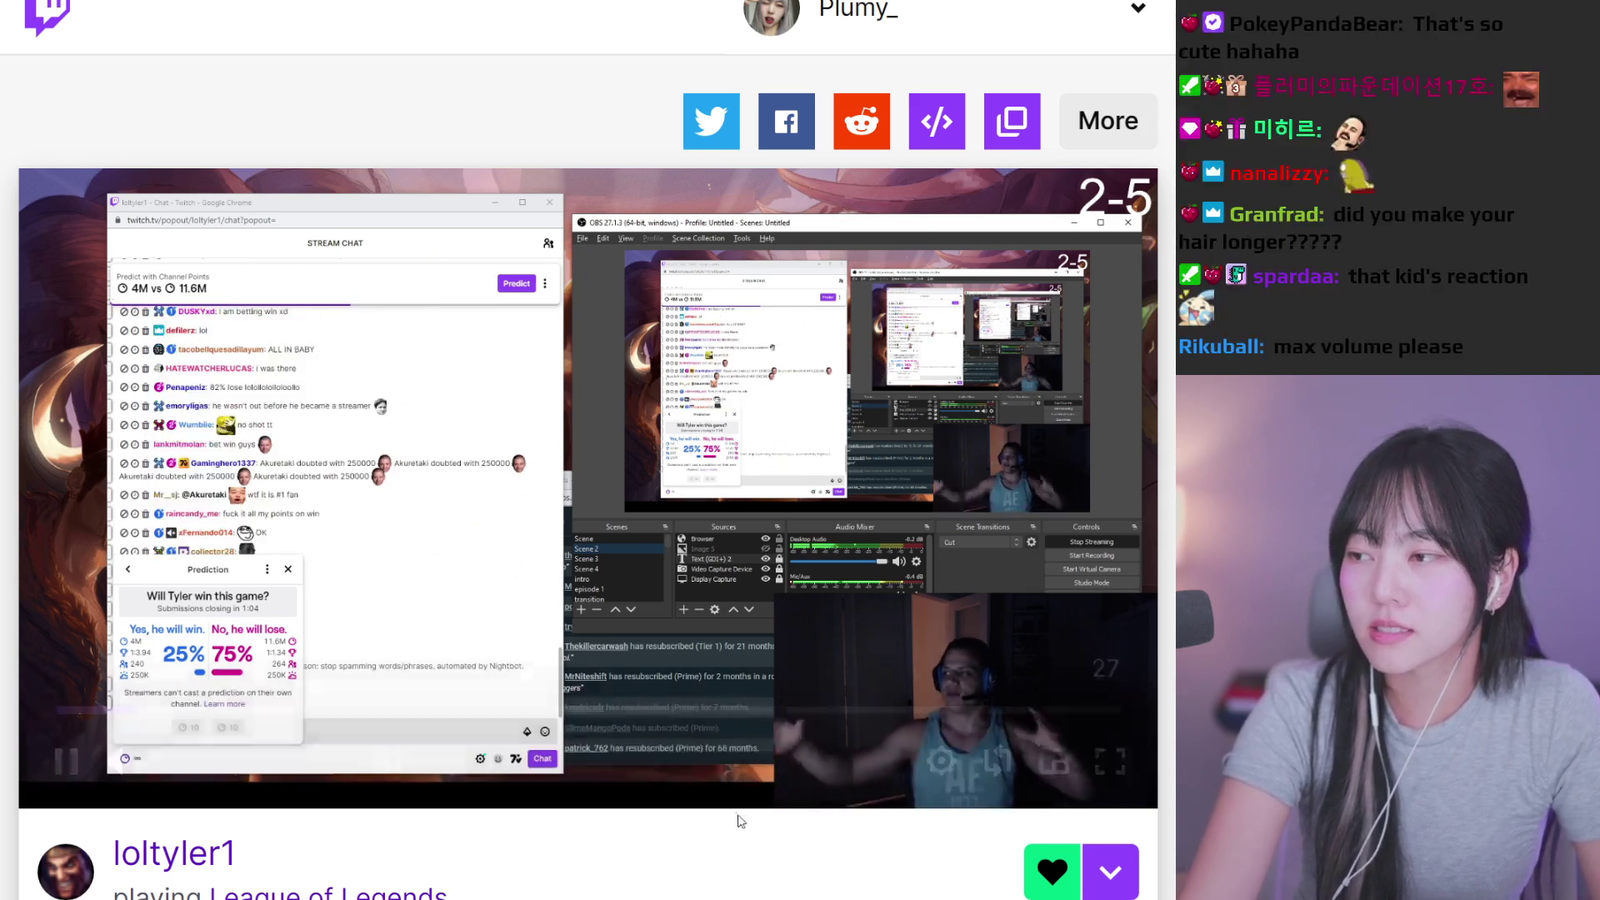Pop out the OBS Audio Mixer dock panel
The width and height of the screenshot is (1600, 900).
point(927,527)
